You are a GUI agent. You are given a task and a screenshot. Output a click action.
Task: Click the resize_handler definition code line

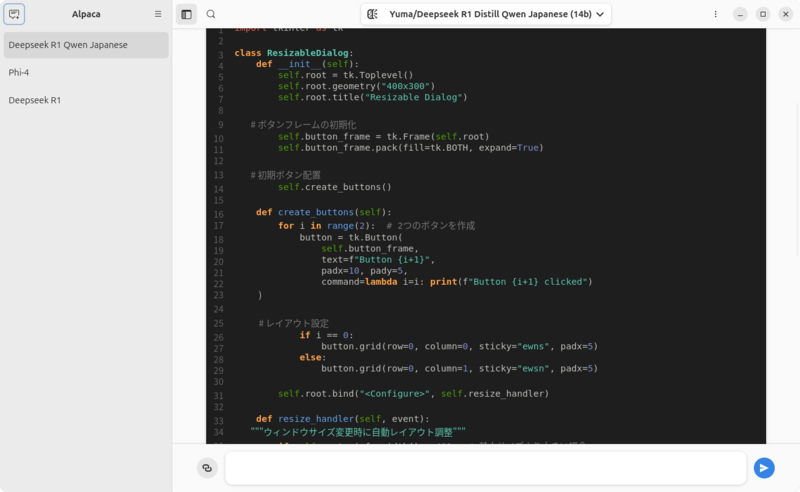(341, 419)
